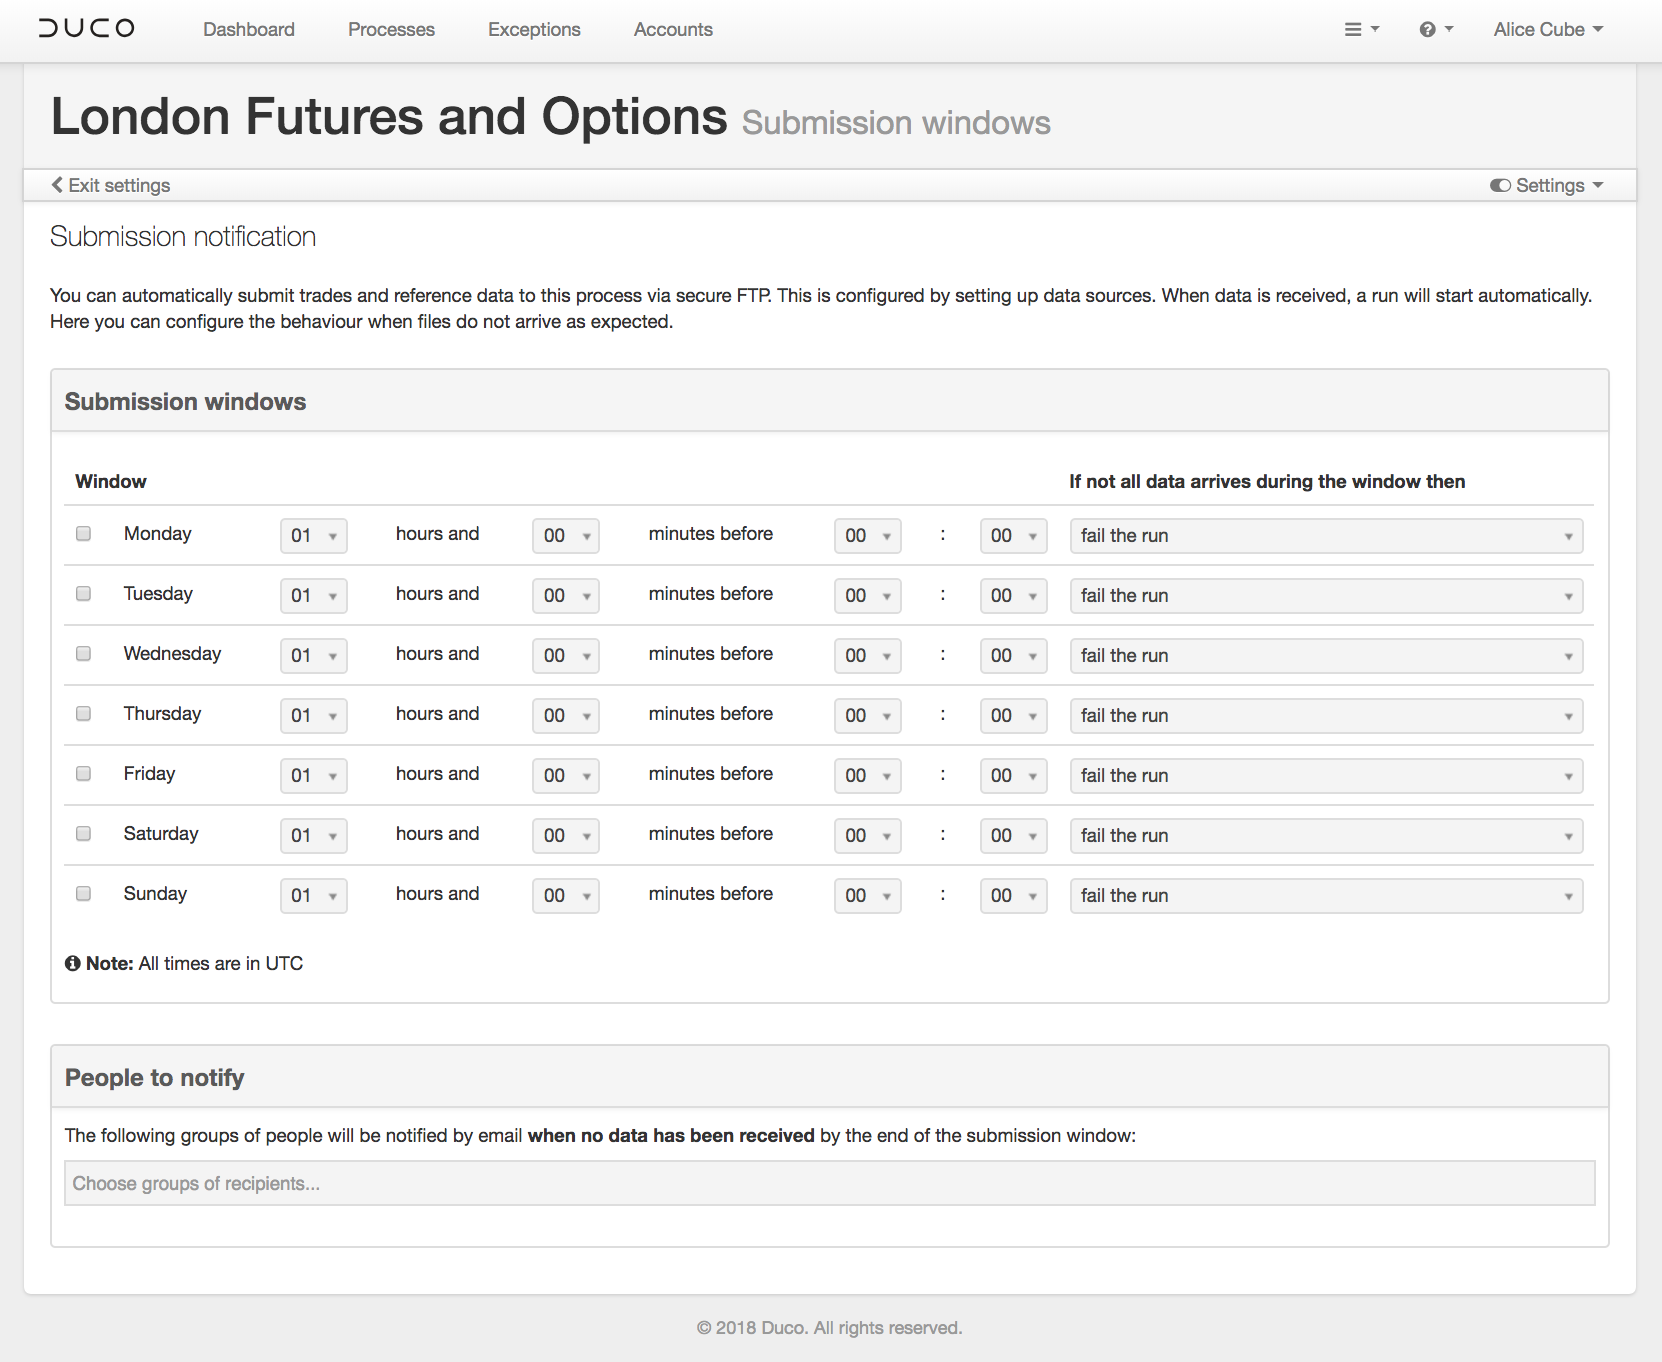The image size is (1662, 1362).
Task: Click the Saturday day label
Action: tap(161, 834)
